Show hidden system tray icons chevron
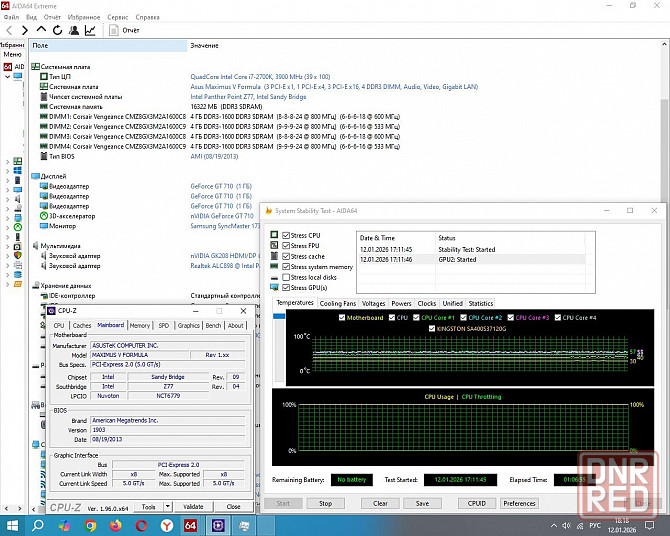 coord(555,525)
